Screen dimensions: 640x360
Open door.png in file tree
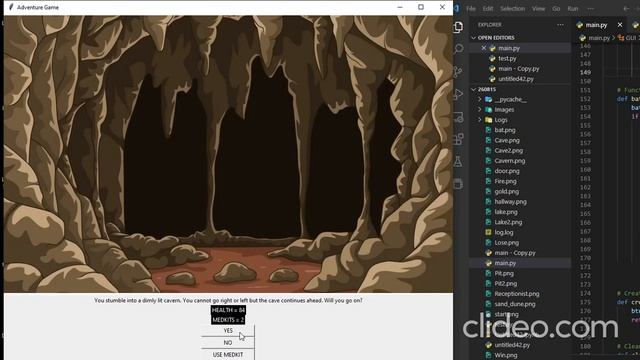[x=507, y=171]
